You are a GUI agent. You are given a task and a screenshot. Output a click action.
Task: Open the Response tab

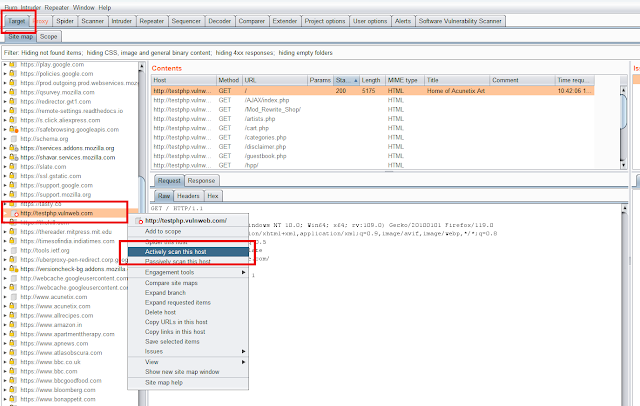201,181
